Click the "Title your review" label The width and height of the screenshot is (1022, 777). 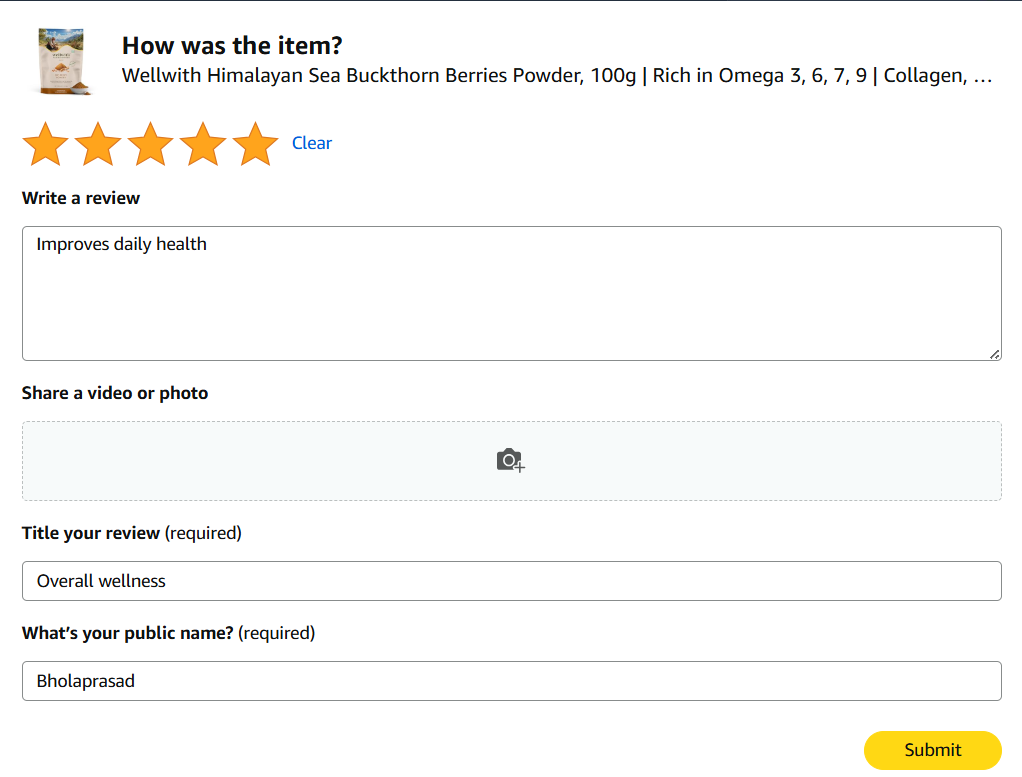click(91, 533)
